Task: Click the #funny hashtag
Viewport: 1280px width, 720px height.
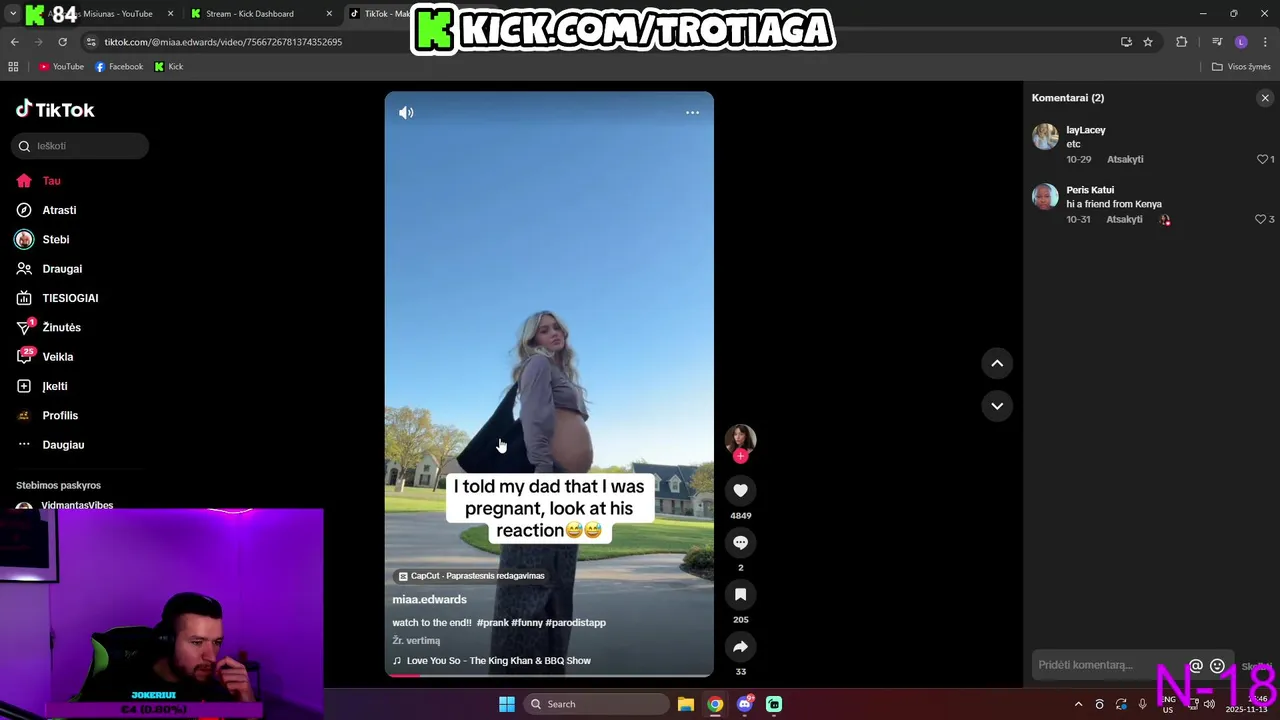Action: pyautogui.click(x=527, y=622)
